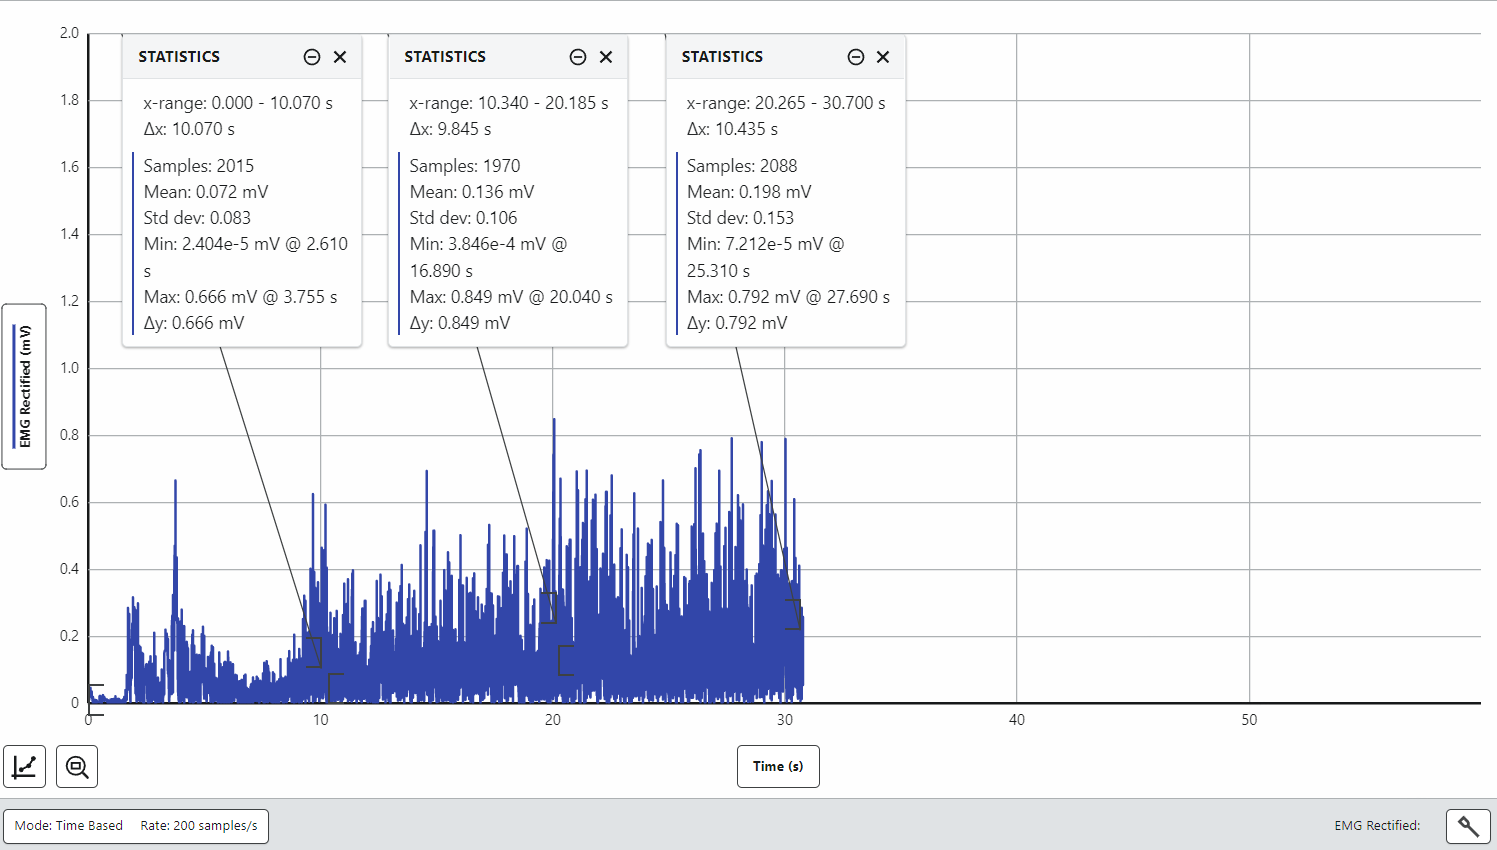Minimize the first Statistics box (0.000 - 10.070 s)
Screen dimensions: 1497x850
(x=312, y=57)
